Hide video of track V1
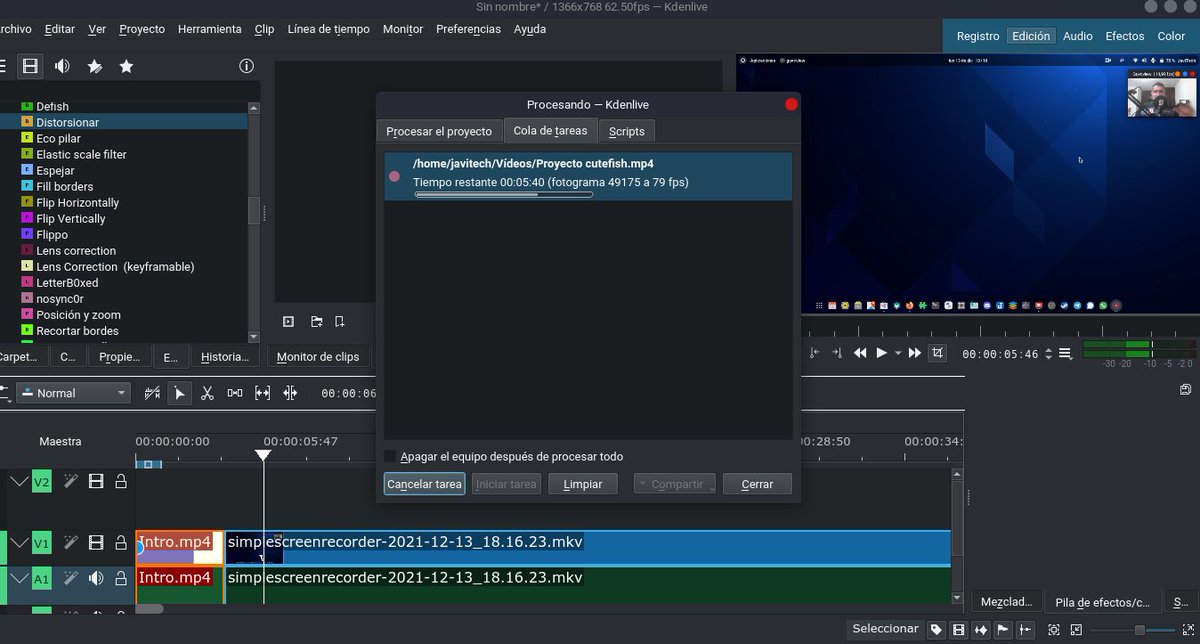Screen dimensions: 1200x644 96,543
